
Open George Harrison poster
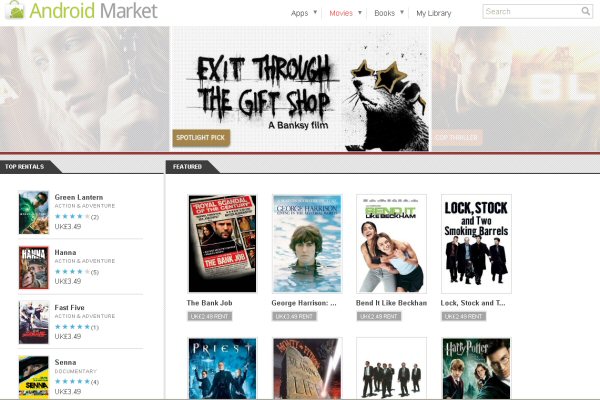click(307, 244)
